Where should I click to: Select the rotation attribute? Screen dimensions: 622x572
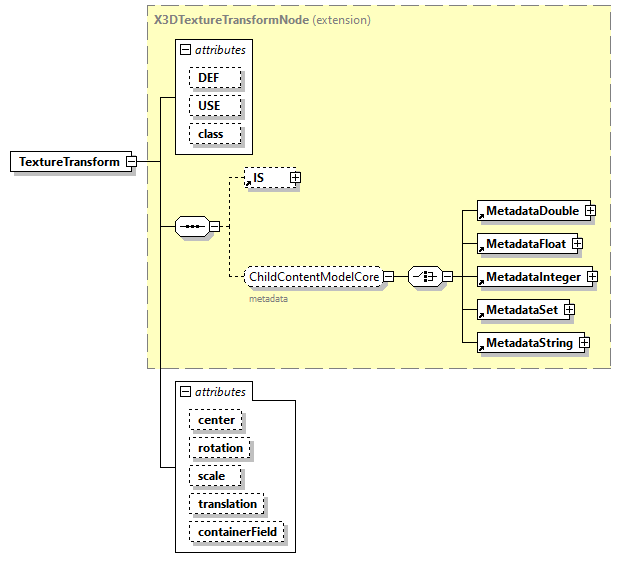click(x=220, y=448)
